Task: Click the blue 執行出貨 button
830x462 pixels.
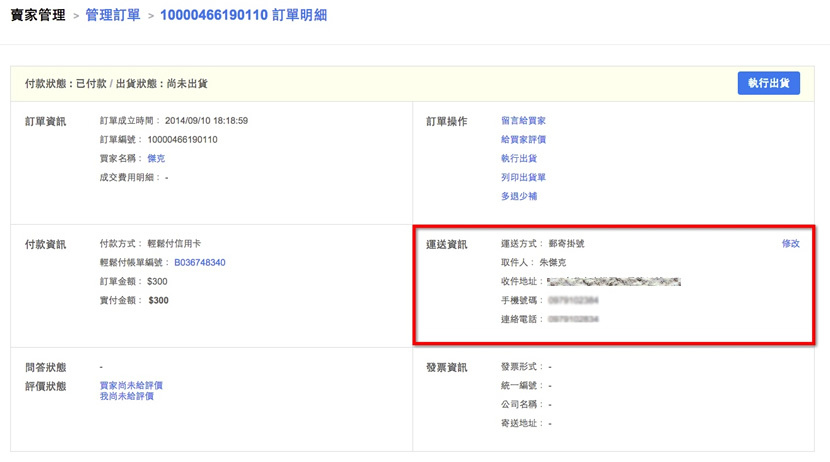Action: 768,83
